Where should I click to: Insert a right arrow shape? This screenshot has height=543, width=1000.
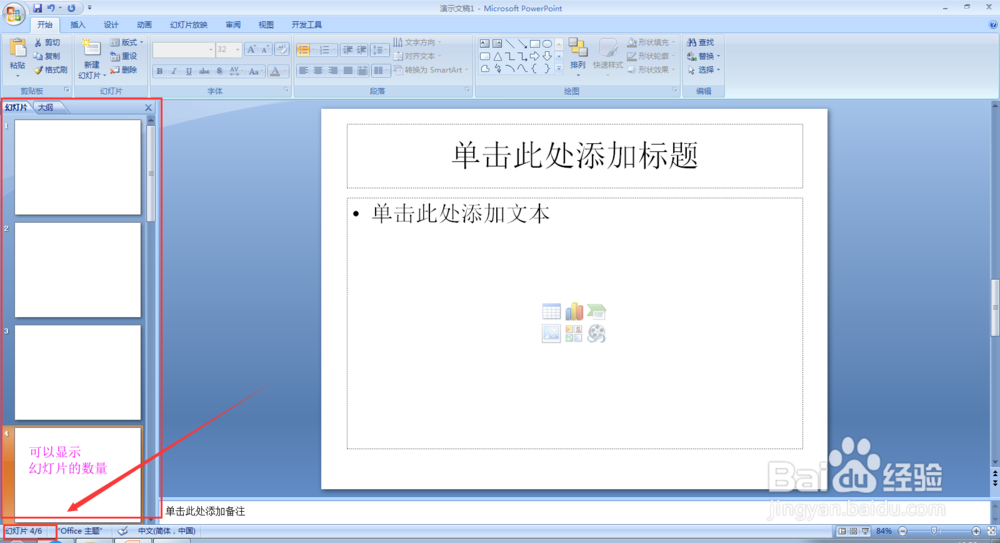tap(534, 56)
